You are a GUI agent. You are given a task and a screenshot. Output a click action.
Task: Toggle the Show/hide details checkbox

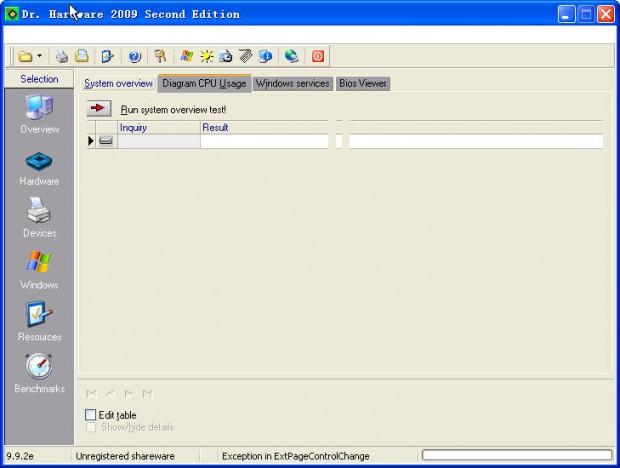(x=91, y=427)
